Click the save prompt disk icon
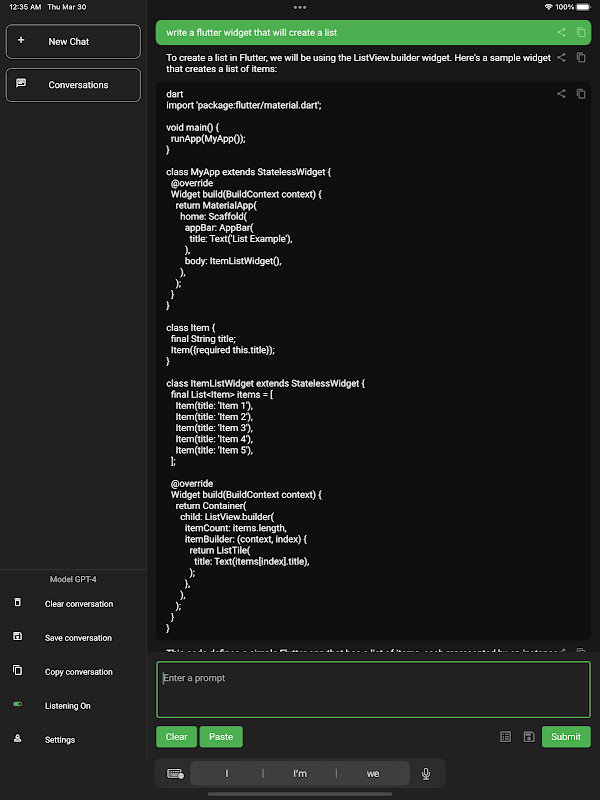The width and height of the screenshot is (600, 800). pos(529,737)
